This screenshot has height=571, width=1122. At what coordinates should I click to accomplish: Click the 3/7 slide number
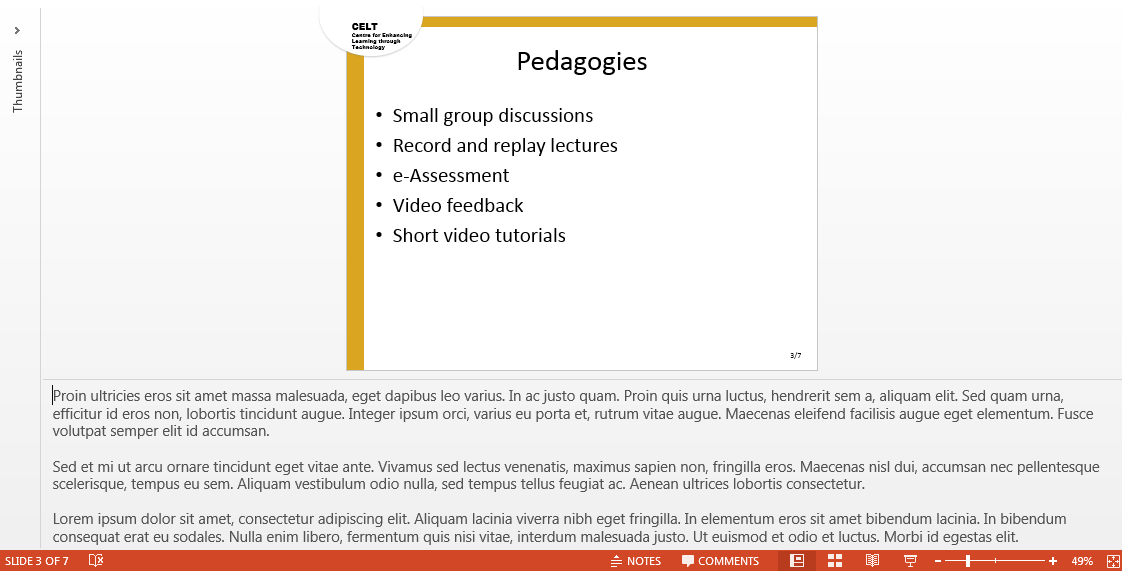click(x=796, y=356)
